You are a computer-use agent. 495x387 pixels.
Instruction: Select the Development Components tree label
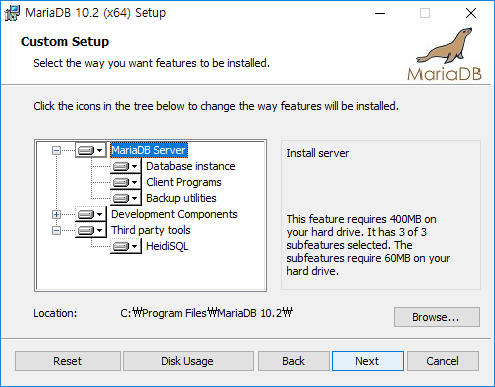tap(174, 214)
